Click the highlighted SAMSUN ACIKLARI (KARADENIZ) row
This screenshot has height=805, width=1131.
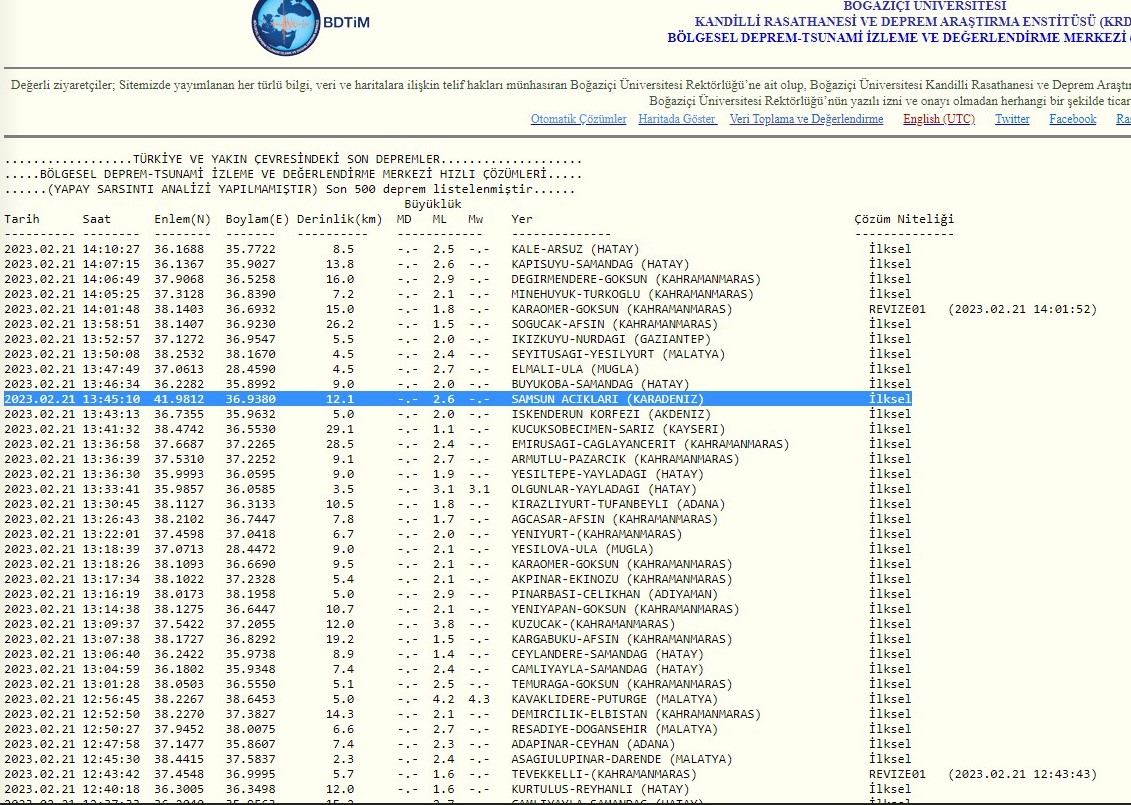457,399
